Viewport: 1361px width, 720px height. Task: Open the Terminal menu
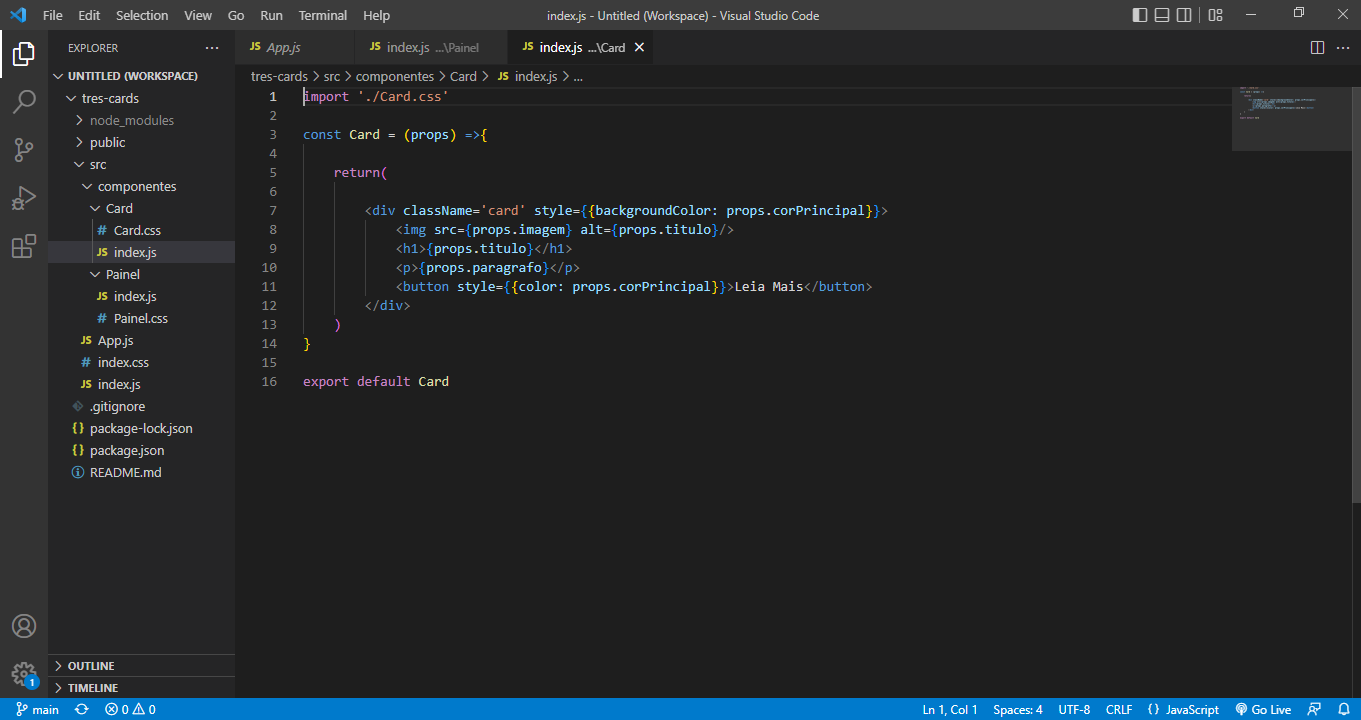click(322, 15)
